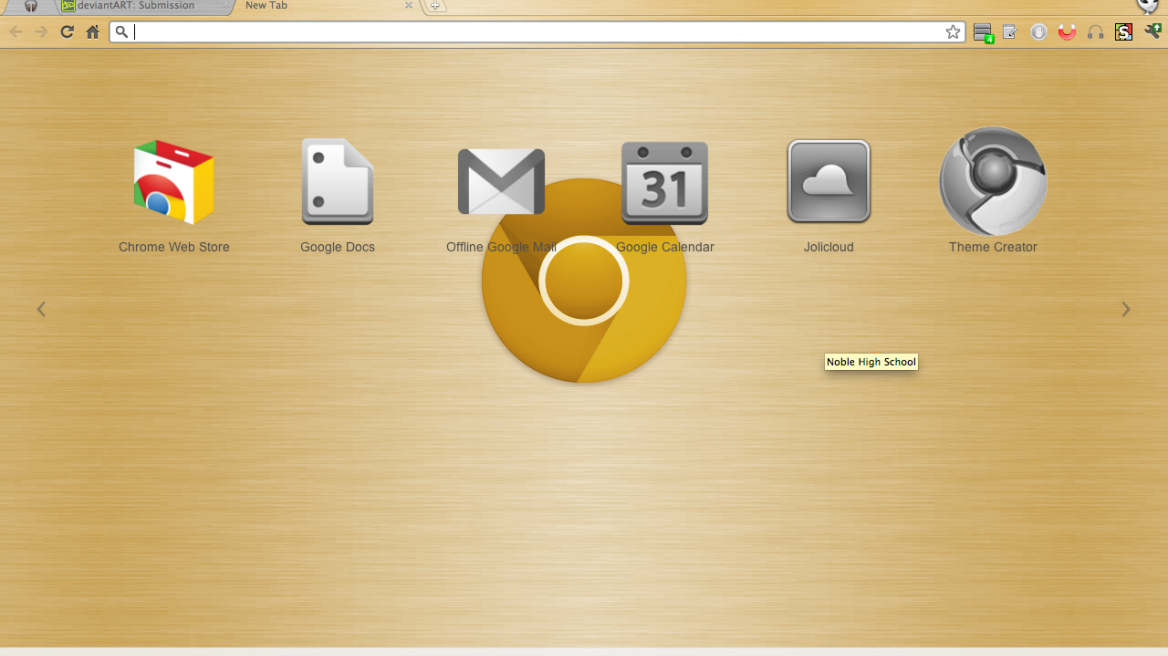Open the stop-hand ad blocker extension

coord(1038,32)
